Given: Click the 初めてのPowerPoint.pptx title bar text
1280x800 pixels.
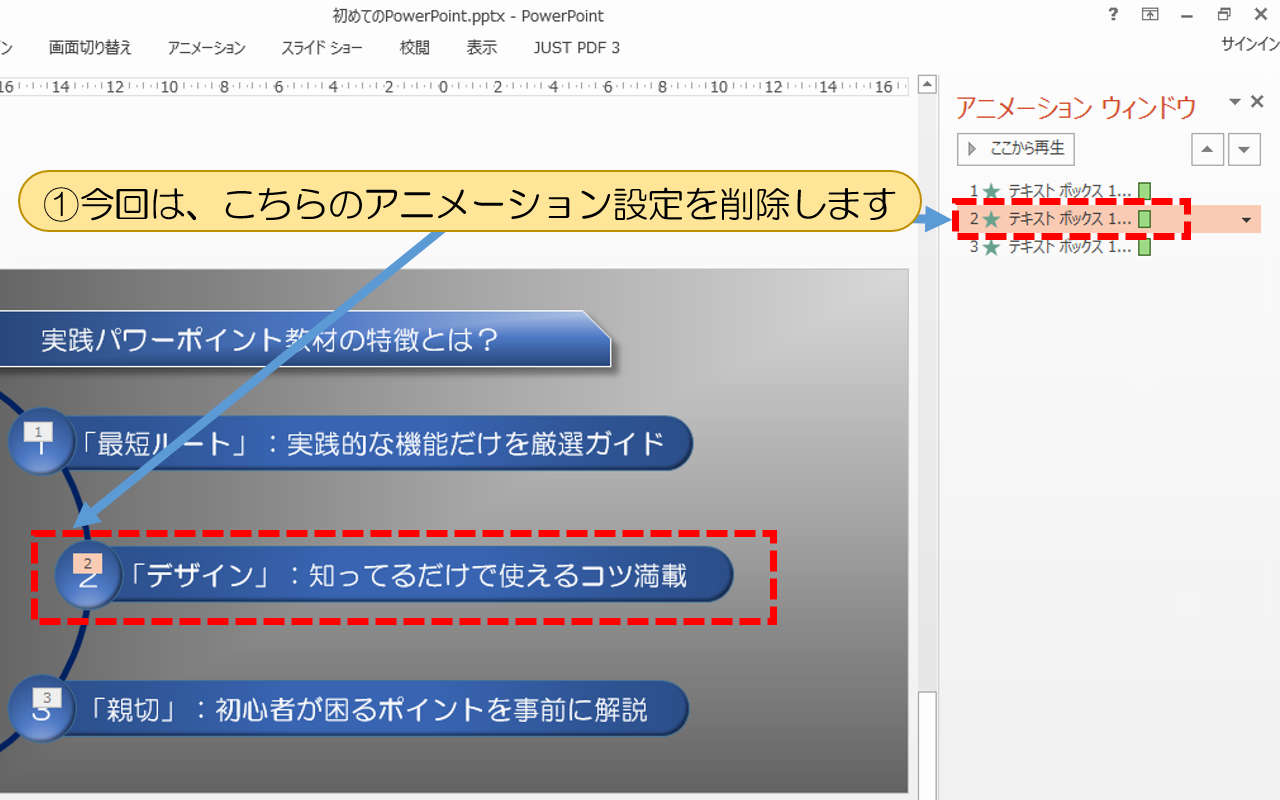Looking at the screenshot, I should [x=468, y=16].
